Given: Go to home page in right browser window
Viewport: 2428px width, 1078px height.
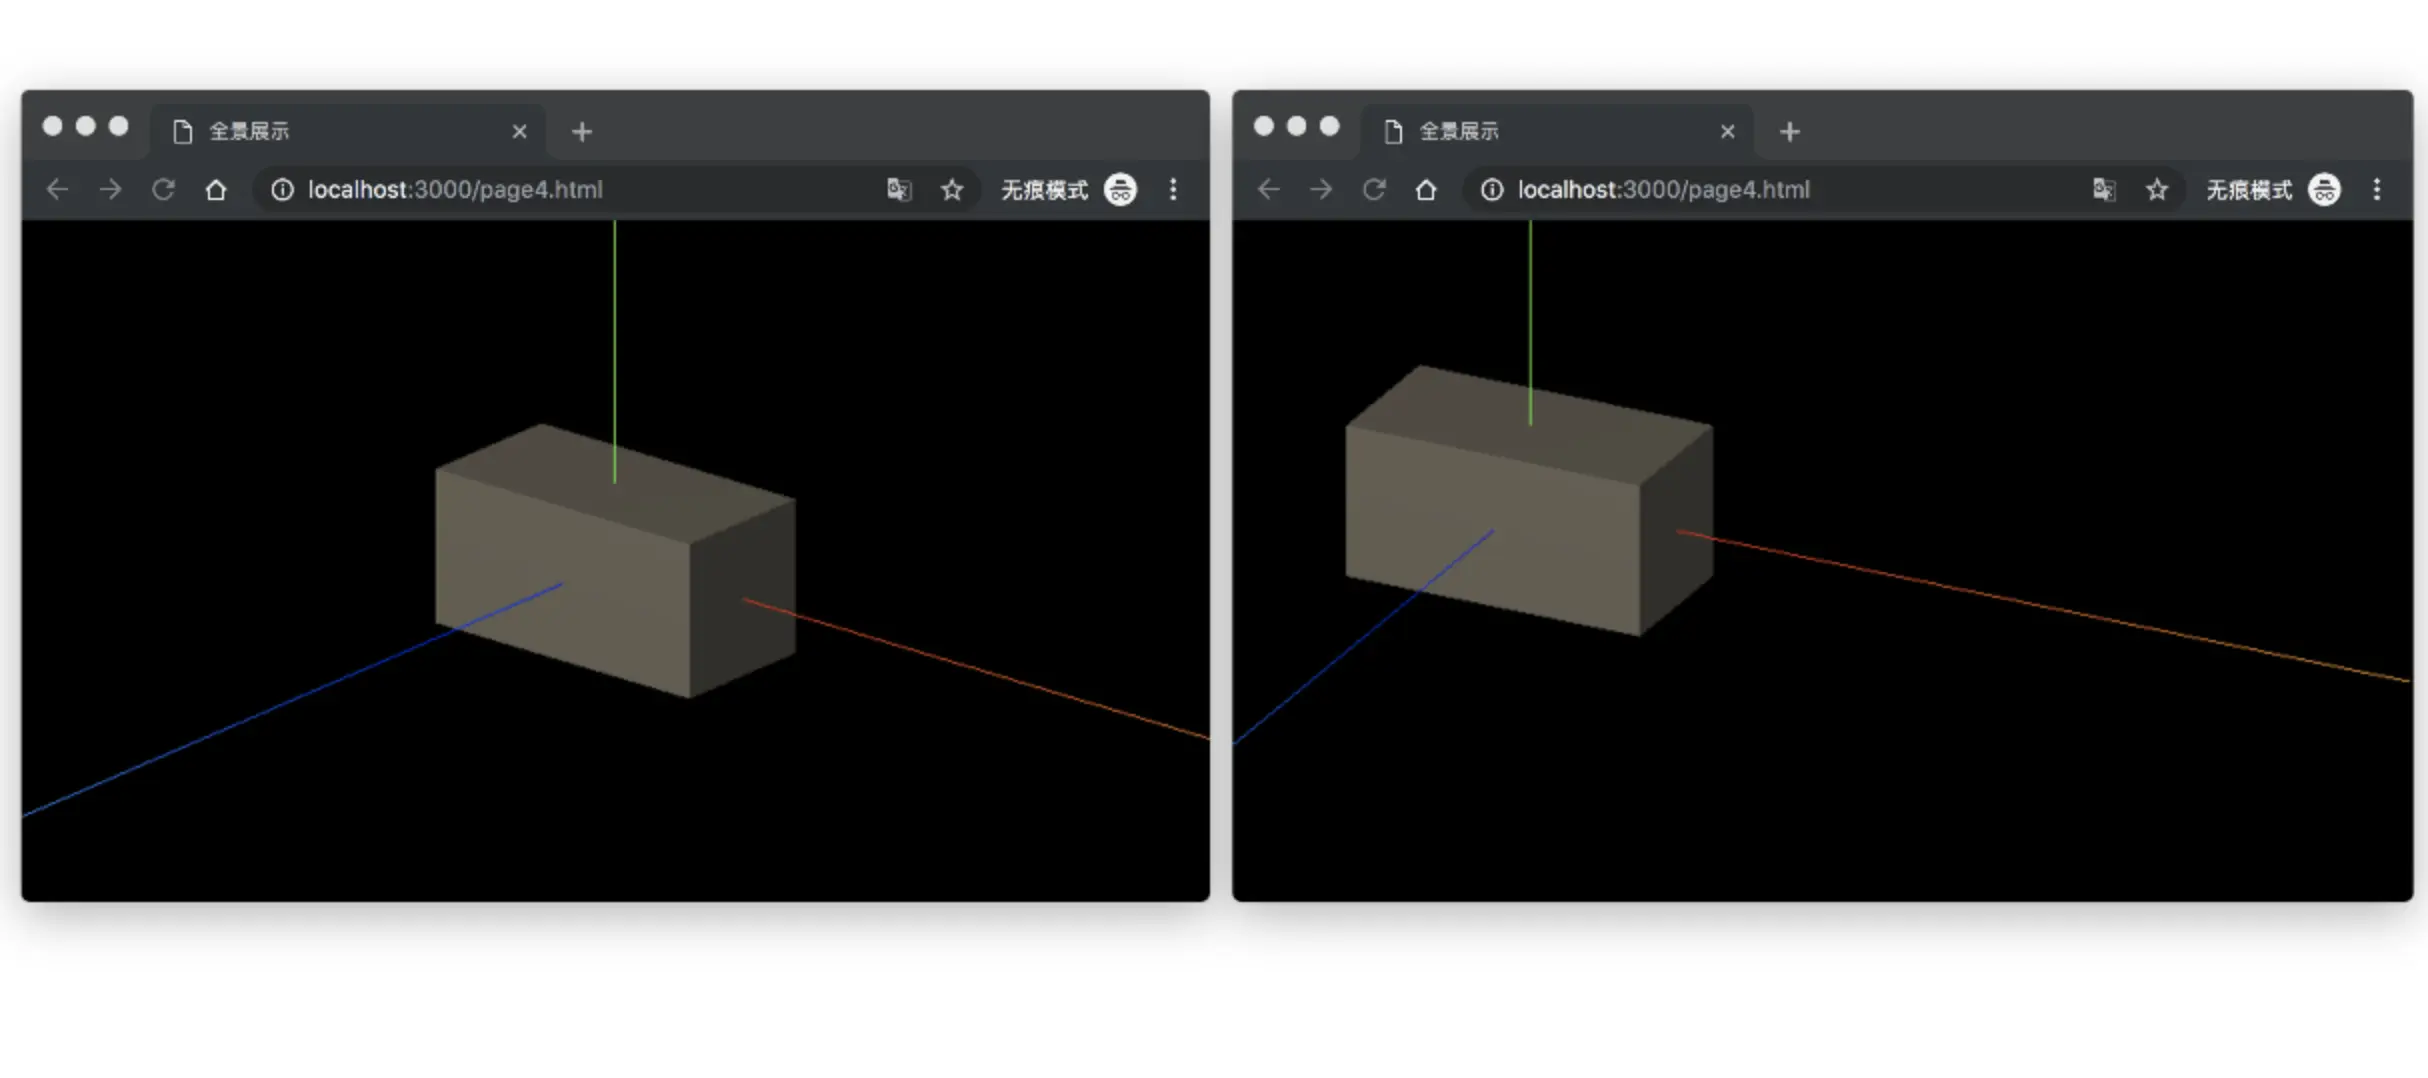Looking at the screenshot, I should 1426,189.
